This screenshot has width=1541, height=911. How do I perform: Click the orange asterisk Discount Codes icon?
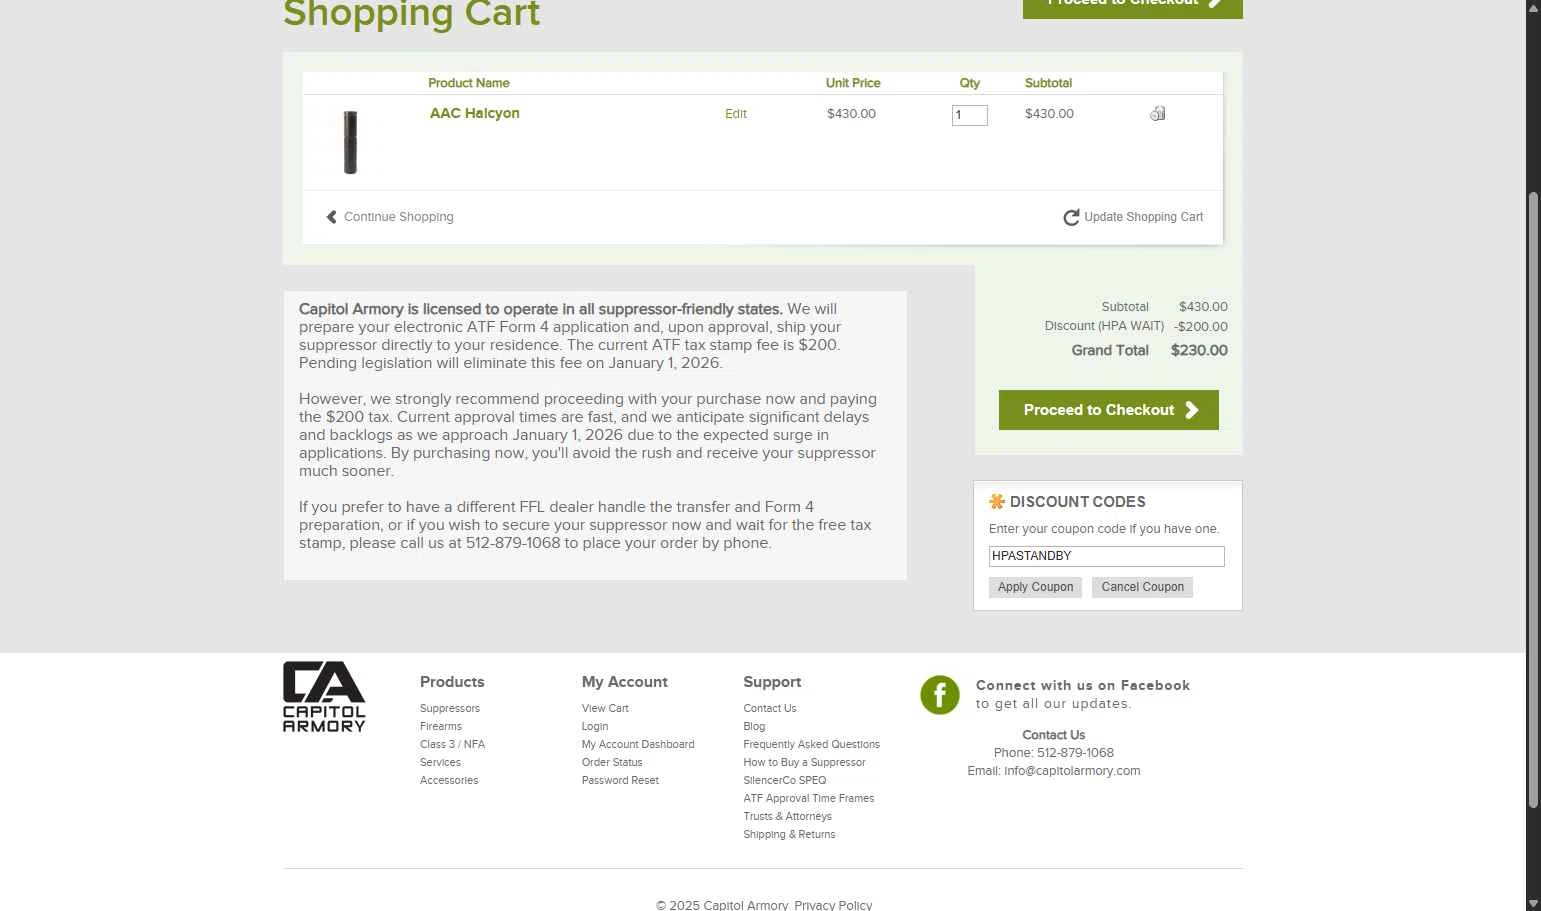coord(997,502)
